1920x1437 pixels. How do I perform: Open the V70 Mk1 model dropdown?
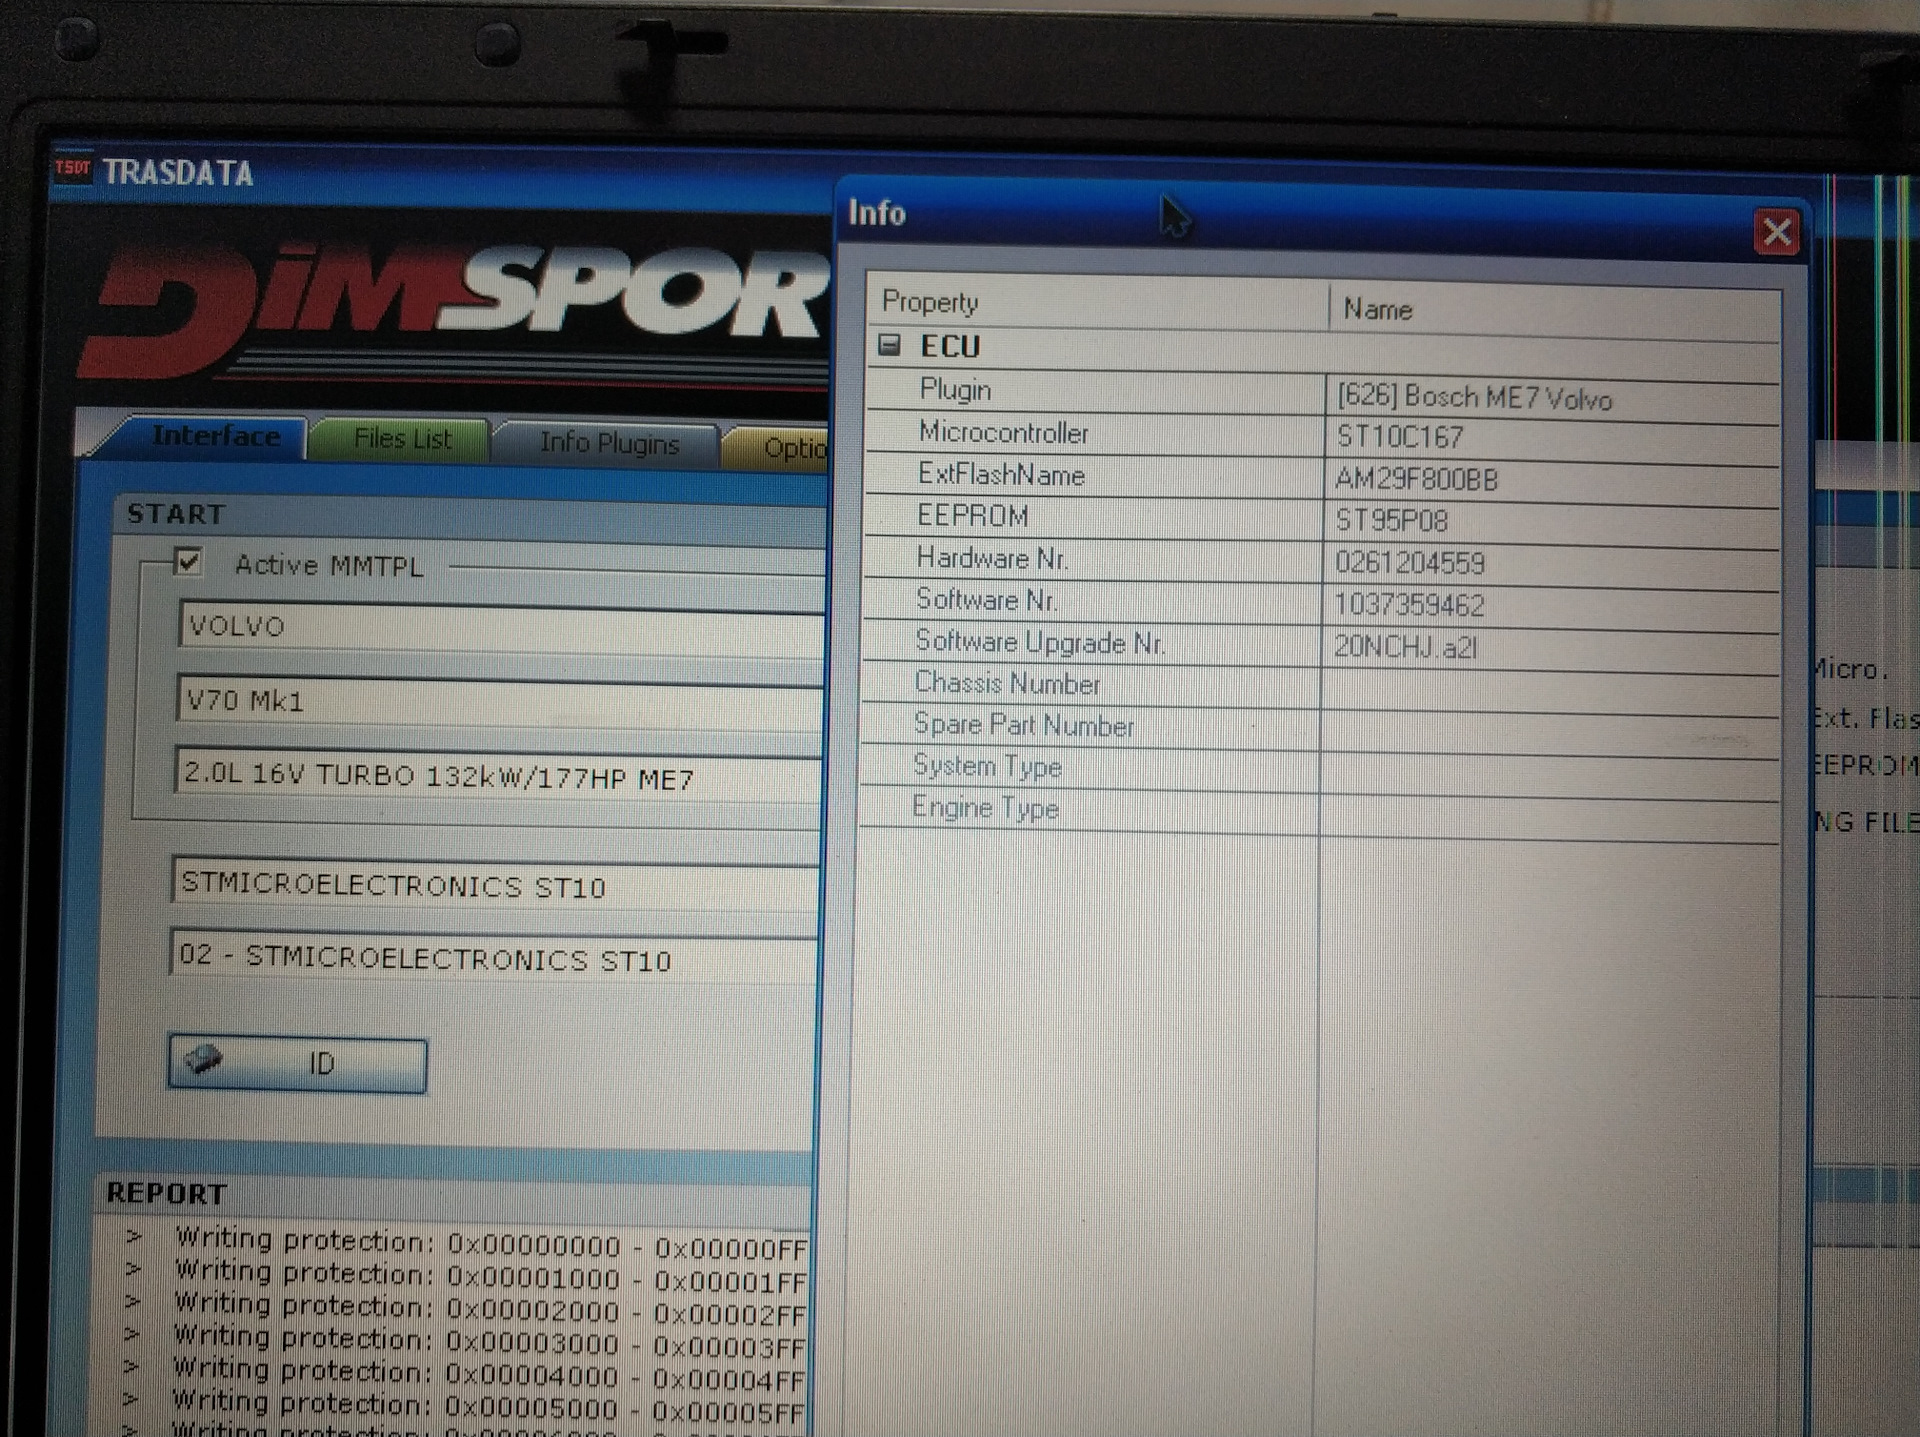click(x=500, y=701)
